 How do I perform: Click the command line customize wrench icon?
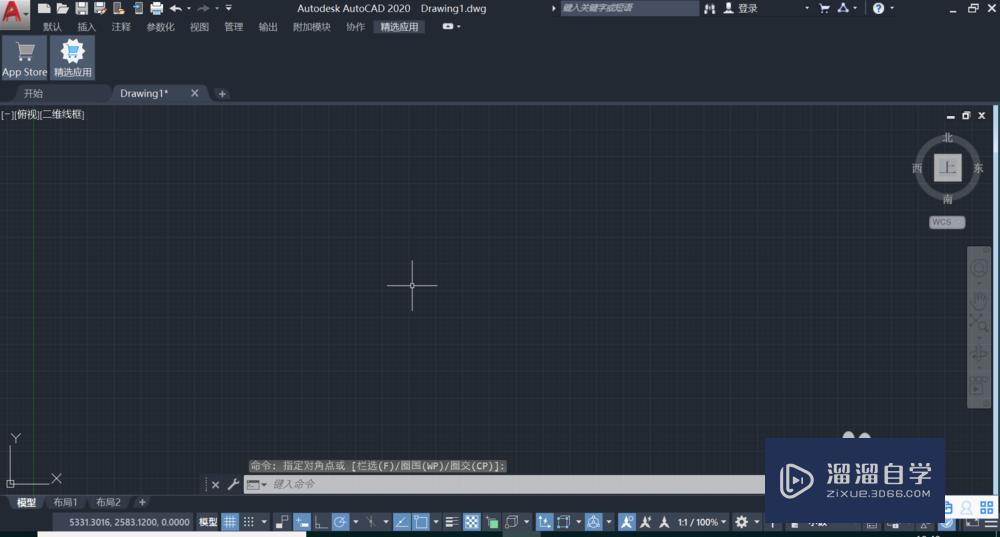click(233, 485)
